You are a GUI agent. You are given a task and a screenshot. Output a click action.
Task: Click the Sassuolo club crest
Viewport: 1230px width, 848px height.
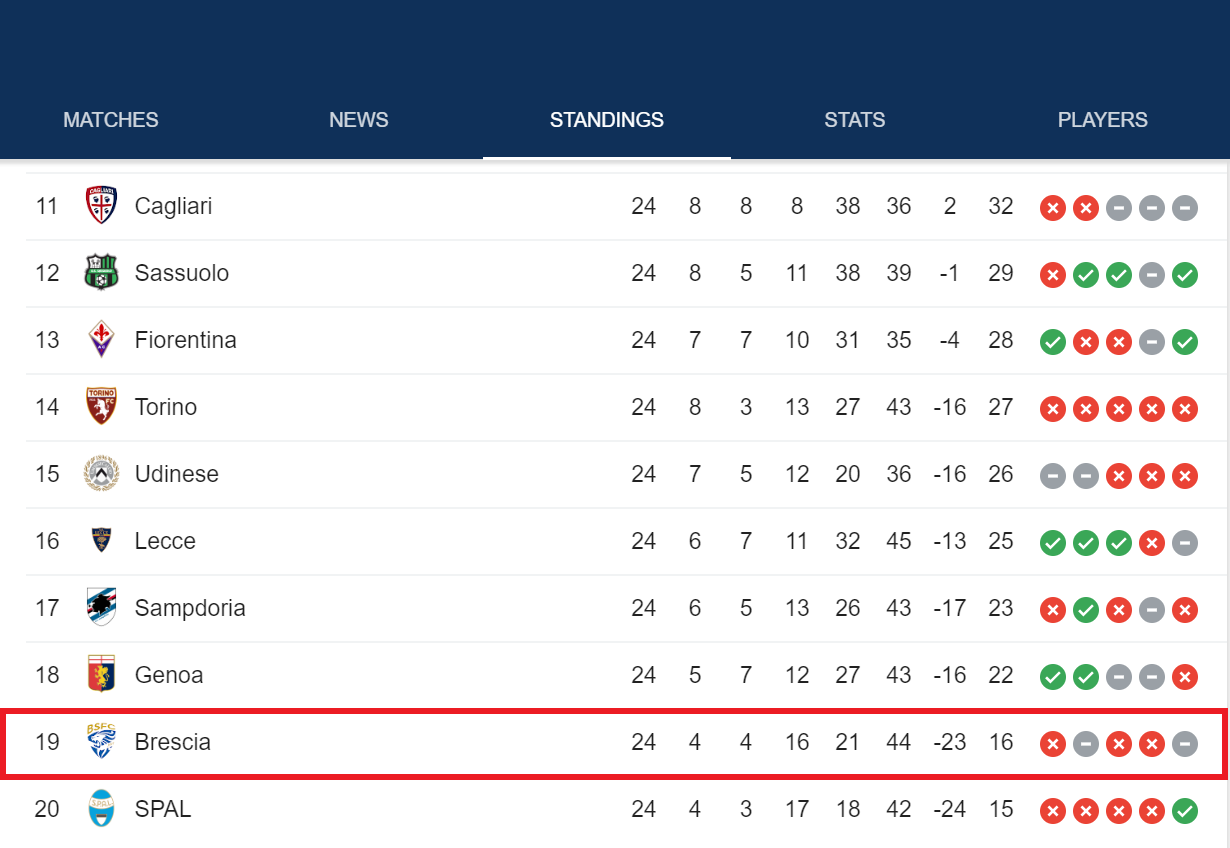click(101, 273)
